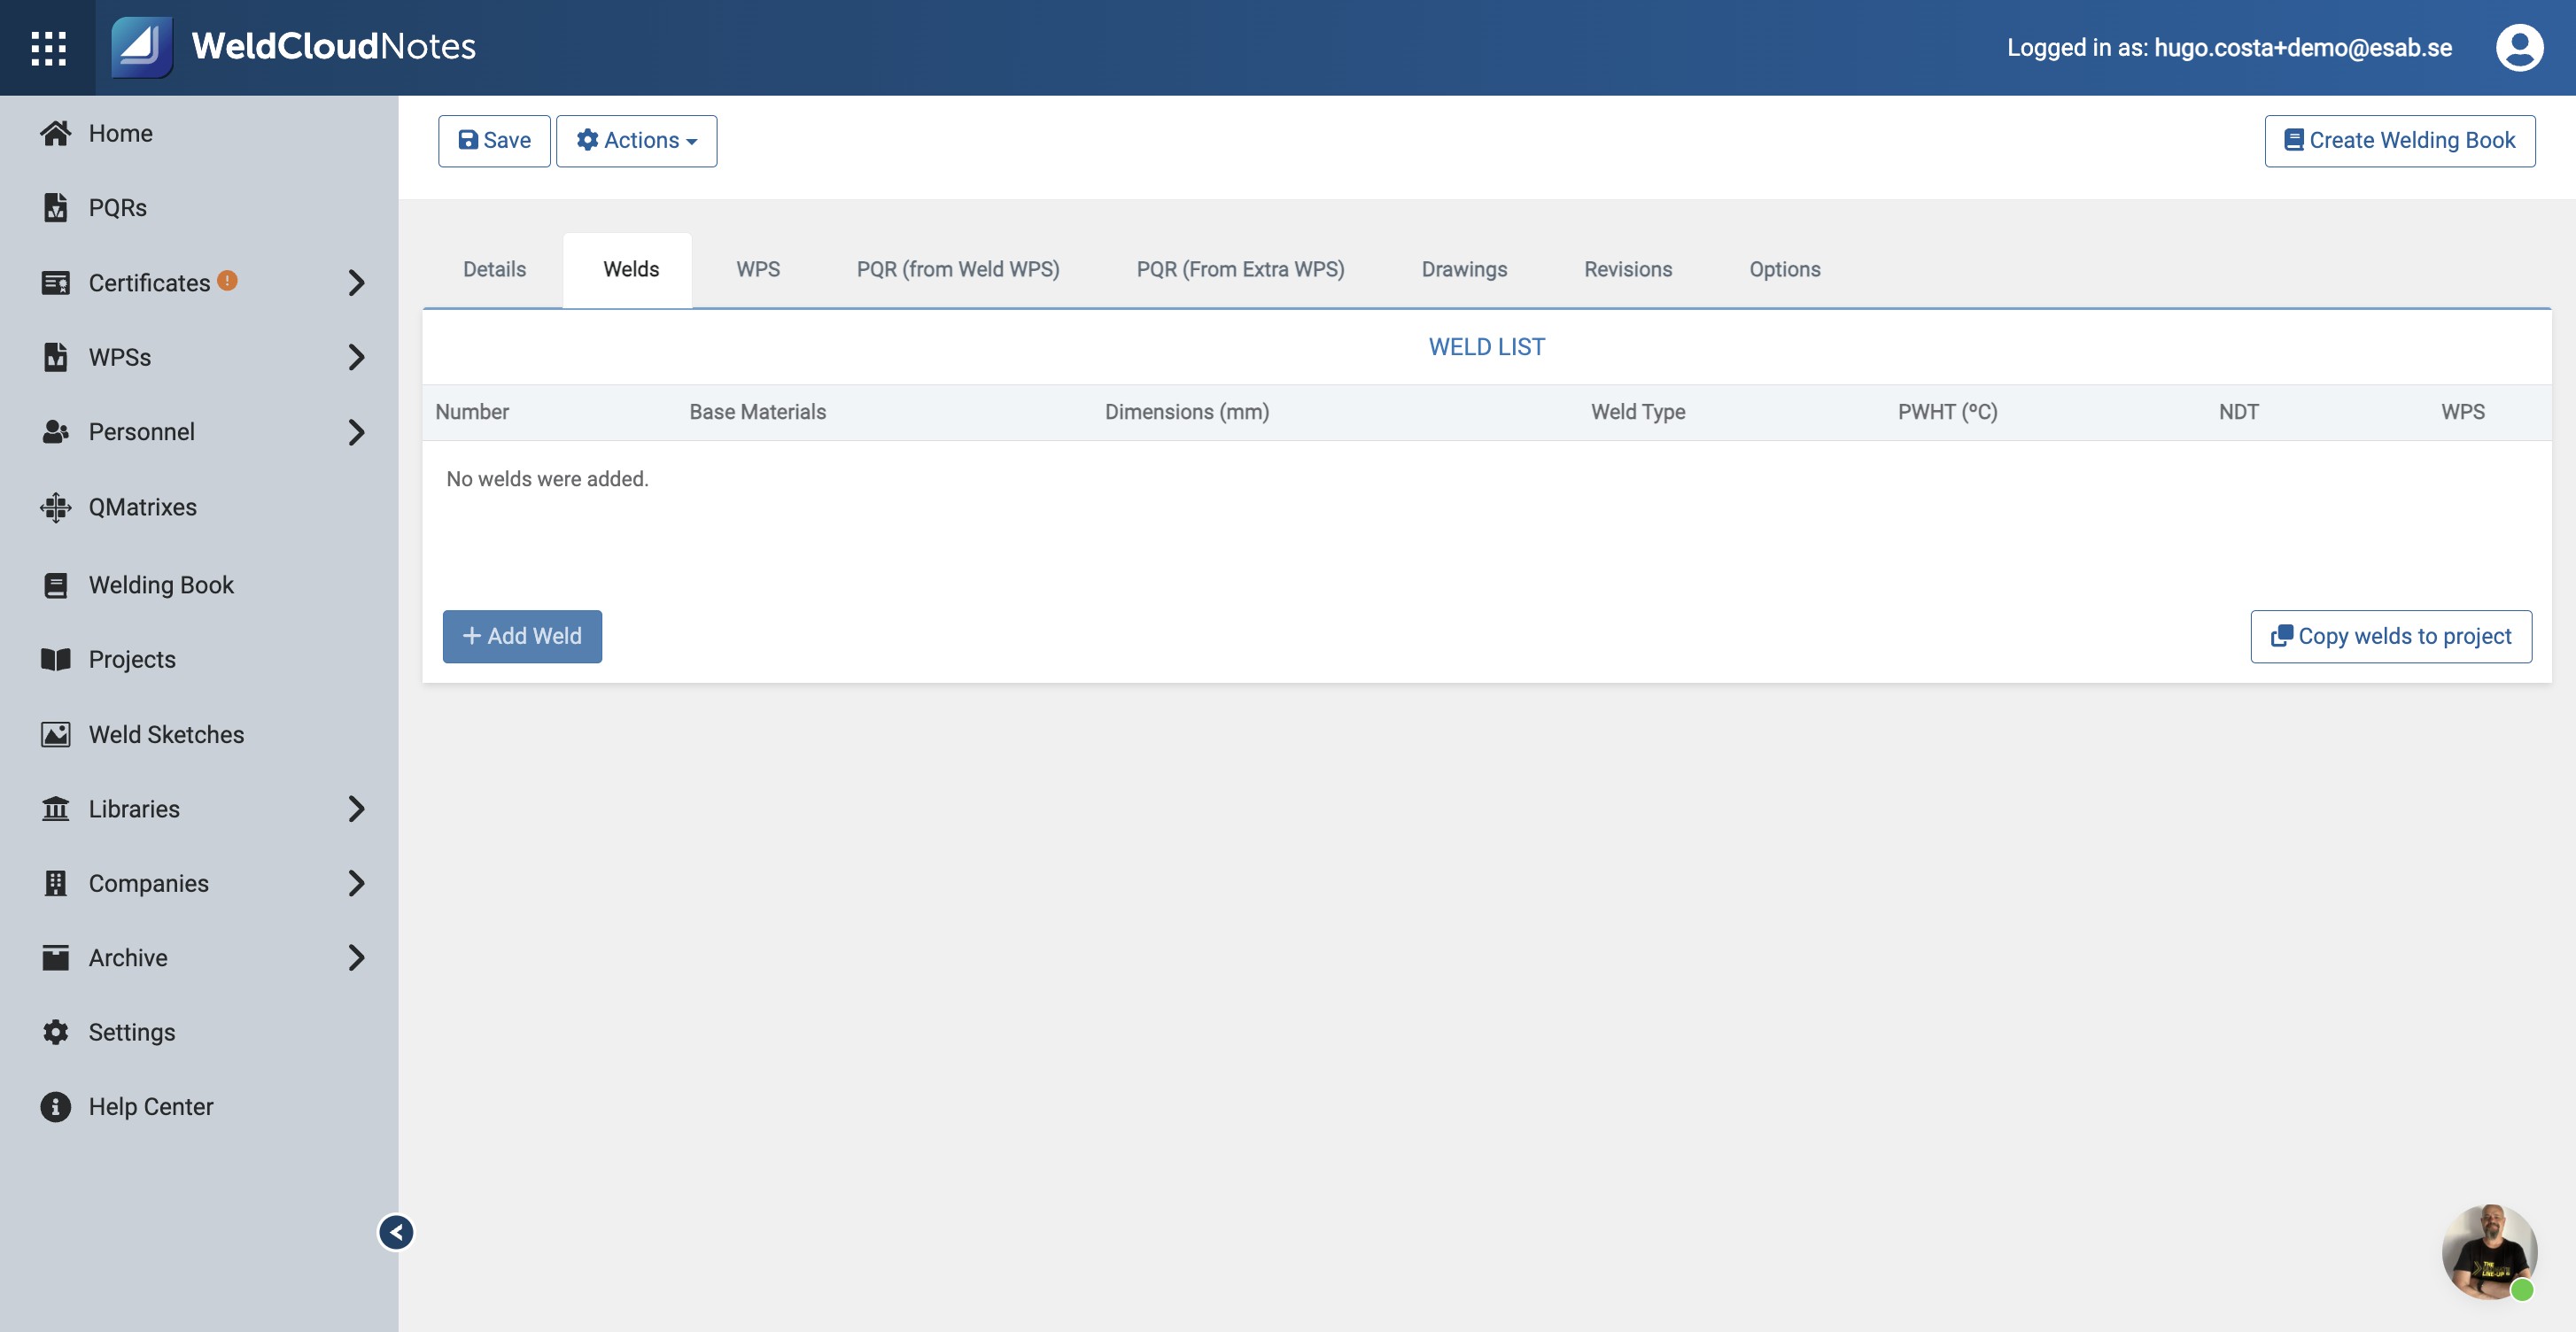
Task: Click the Save button
Action: point(494,141)
